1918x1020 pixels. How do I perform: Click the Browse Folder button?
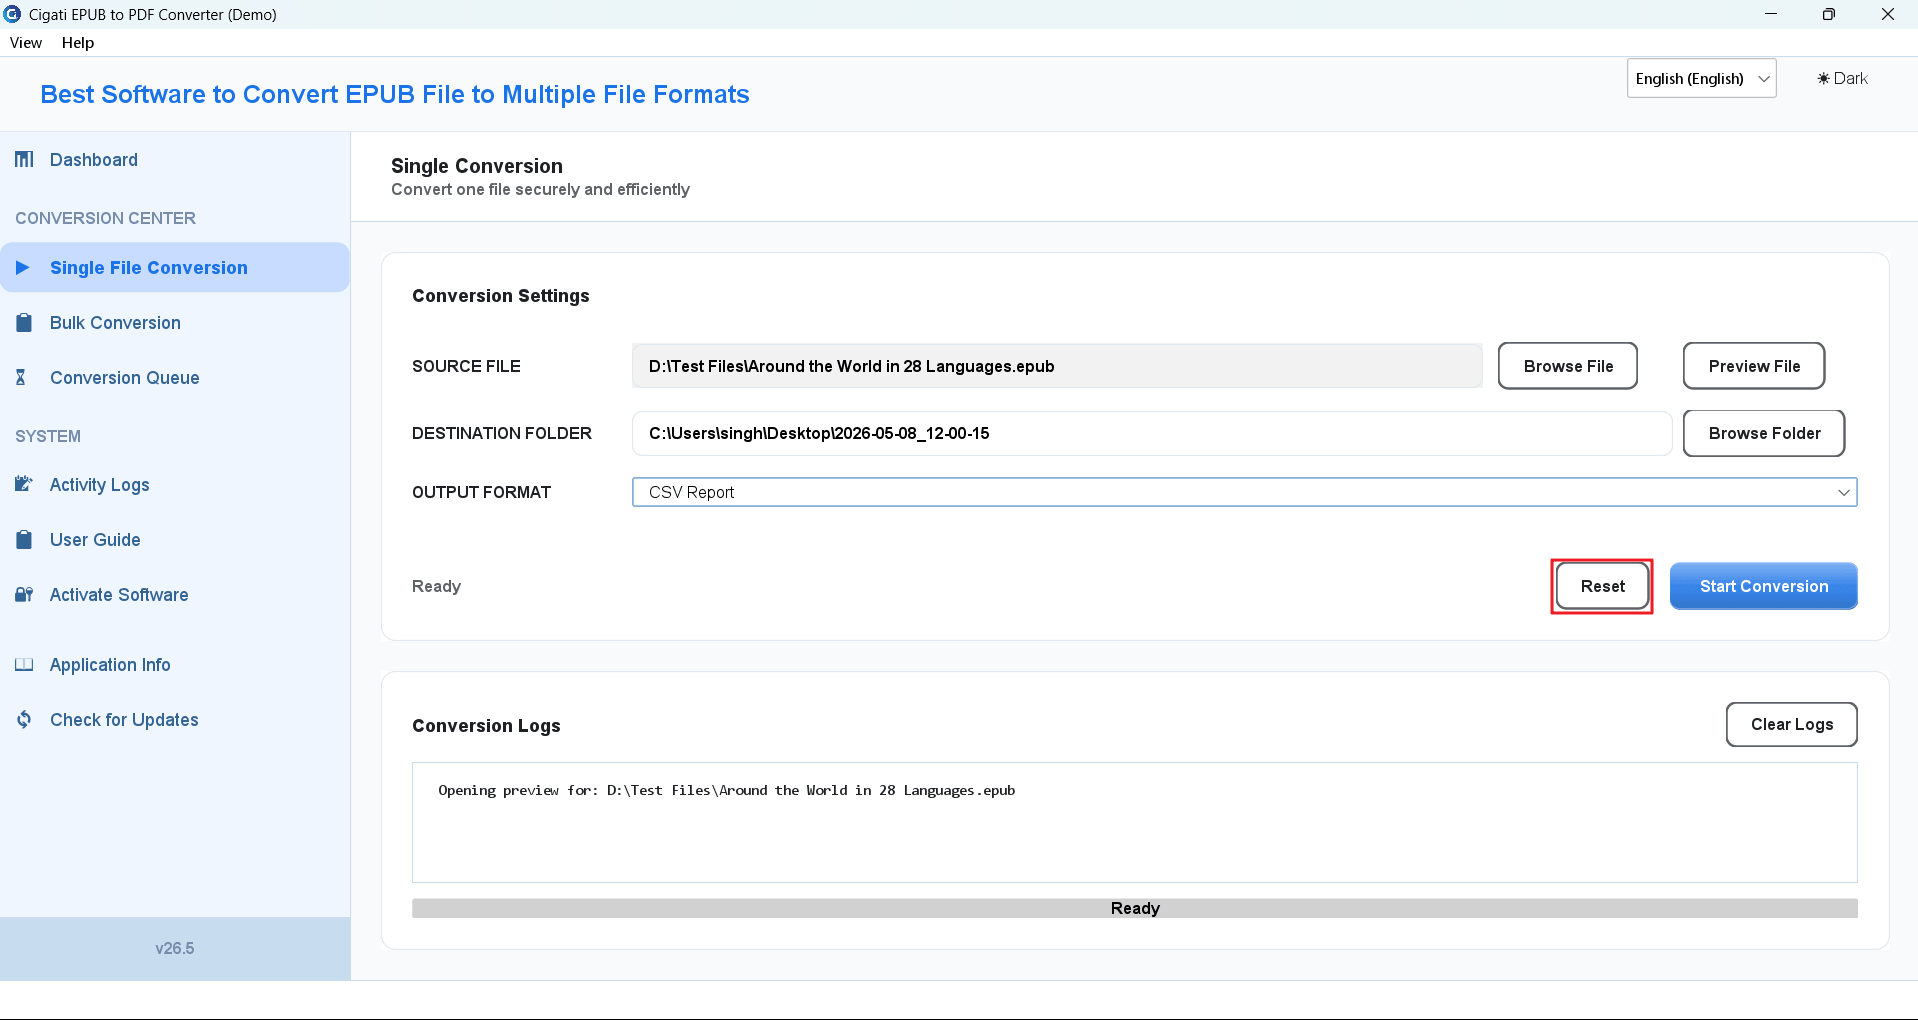click(1764, 433)
